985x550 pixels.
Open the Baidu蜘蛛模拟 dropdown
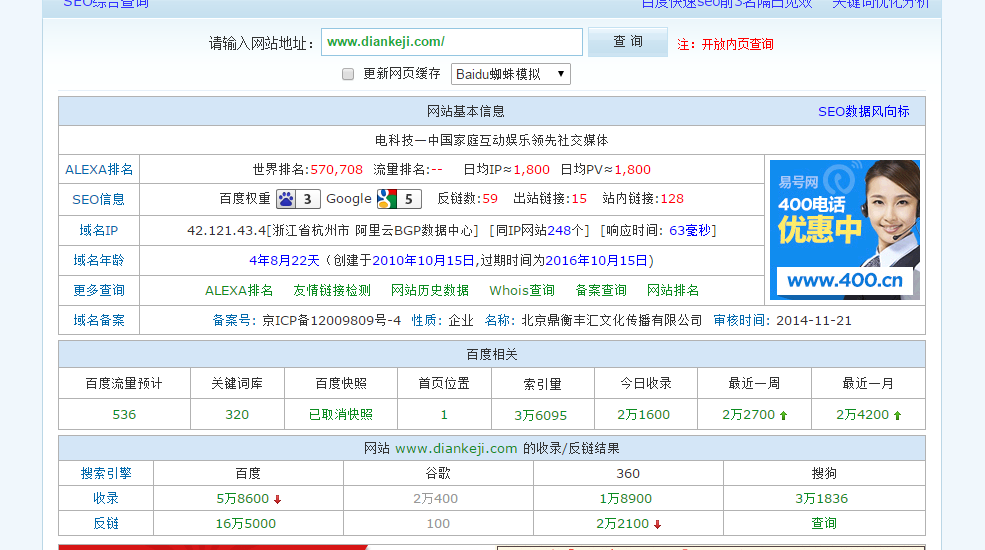[x=511, y=74]
